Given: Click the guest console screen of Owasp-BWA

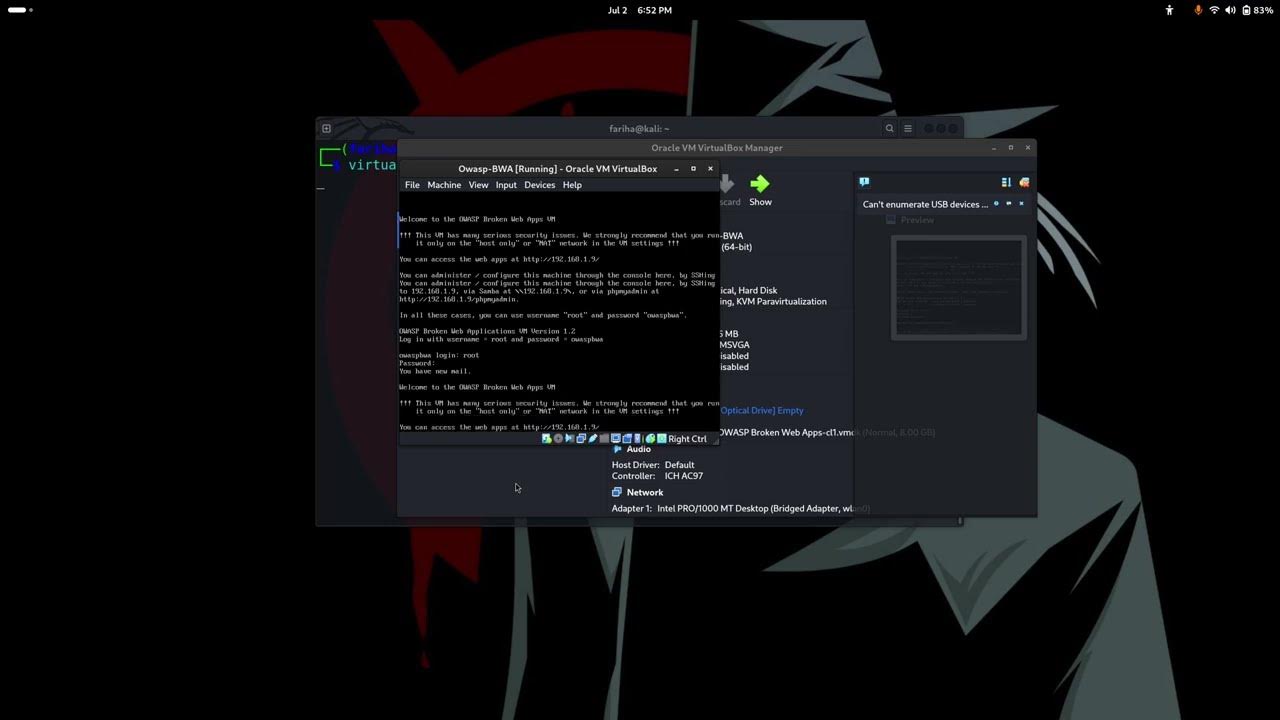Looking at the screenshot, I should point(558,313).
